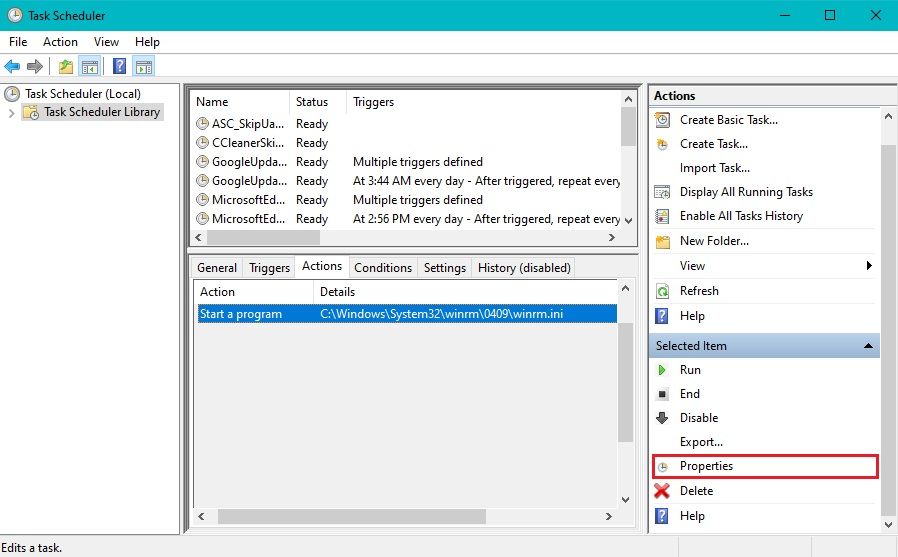The width and height of the screenshot is (898, 557).
Task: Collapse the Selected Item section
Action: 869,346
